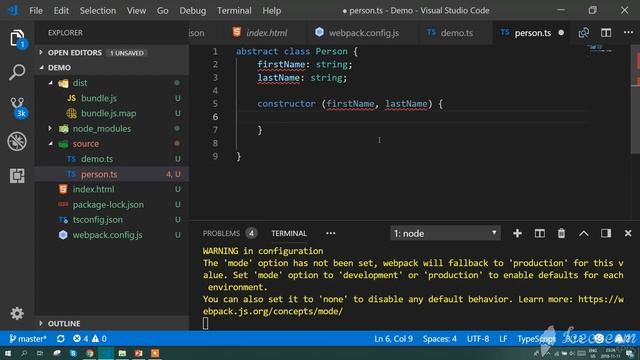Open the taskbar search icon
This screenshot has width=640, height=360.
click(24, 353)
